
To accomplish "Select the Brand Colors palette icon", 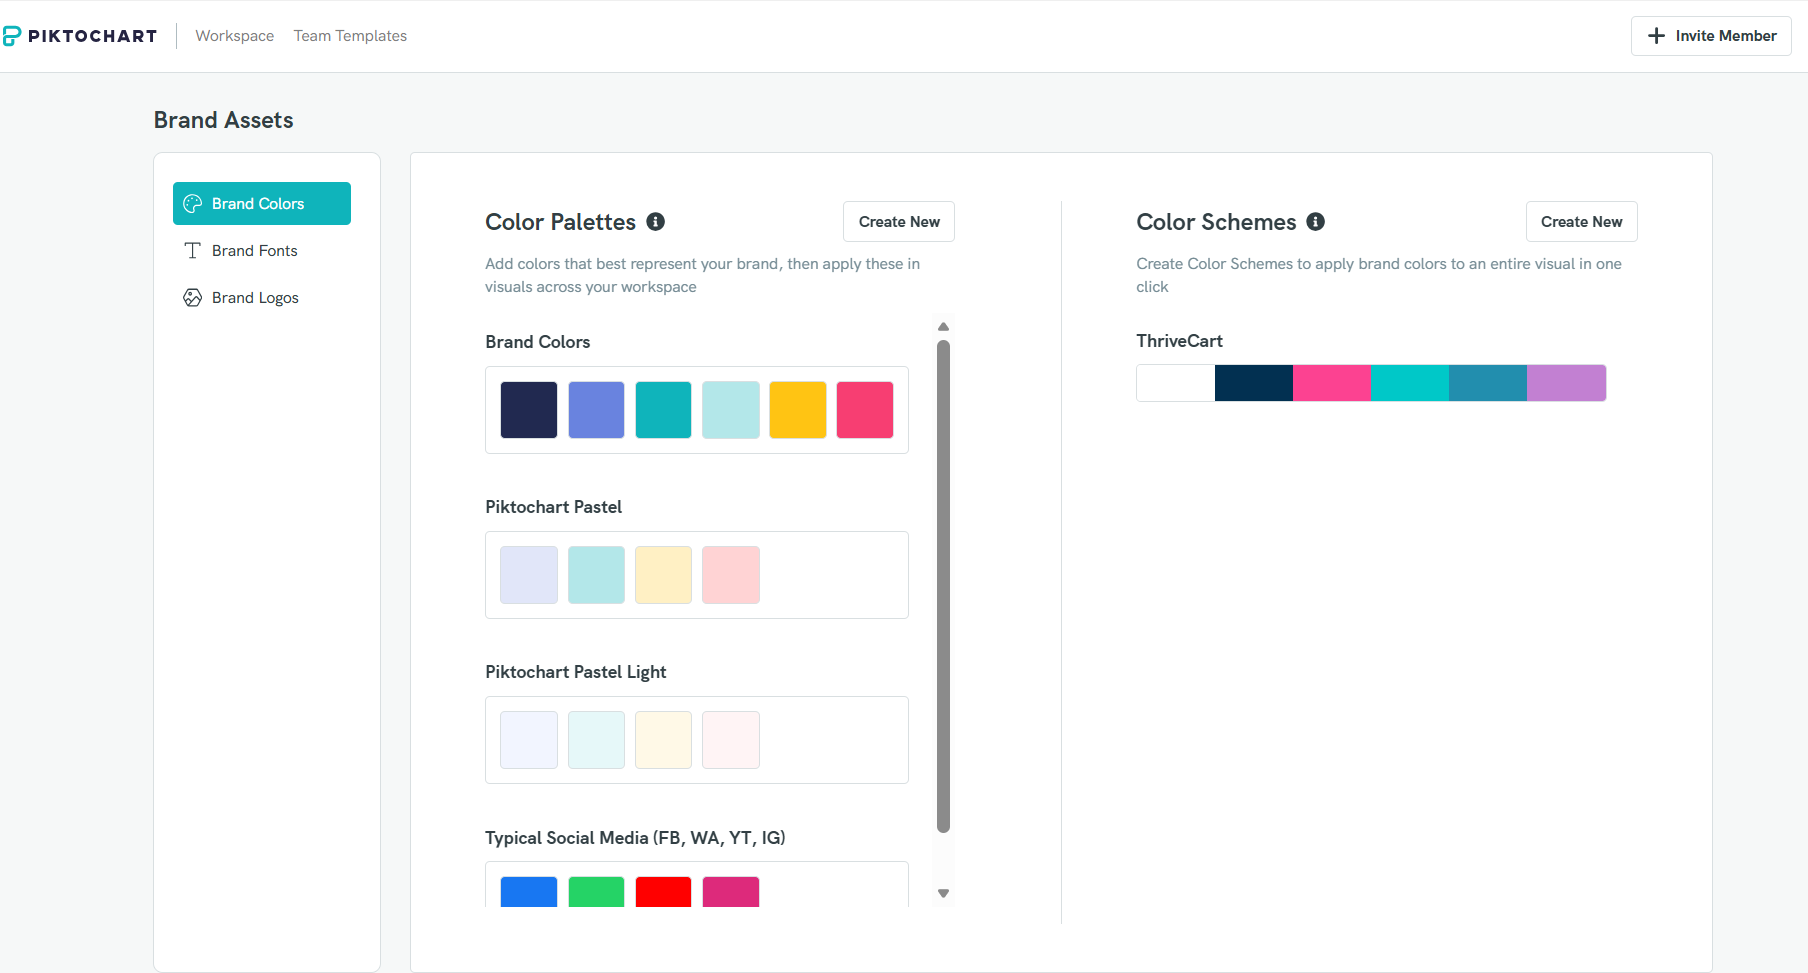I will (192, 203).
